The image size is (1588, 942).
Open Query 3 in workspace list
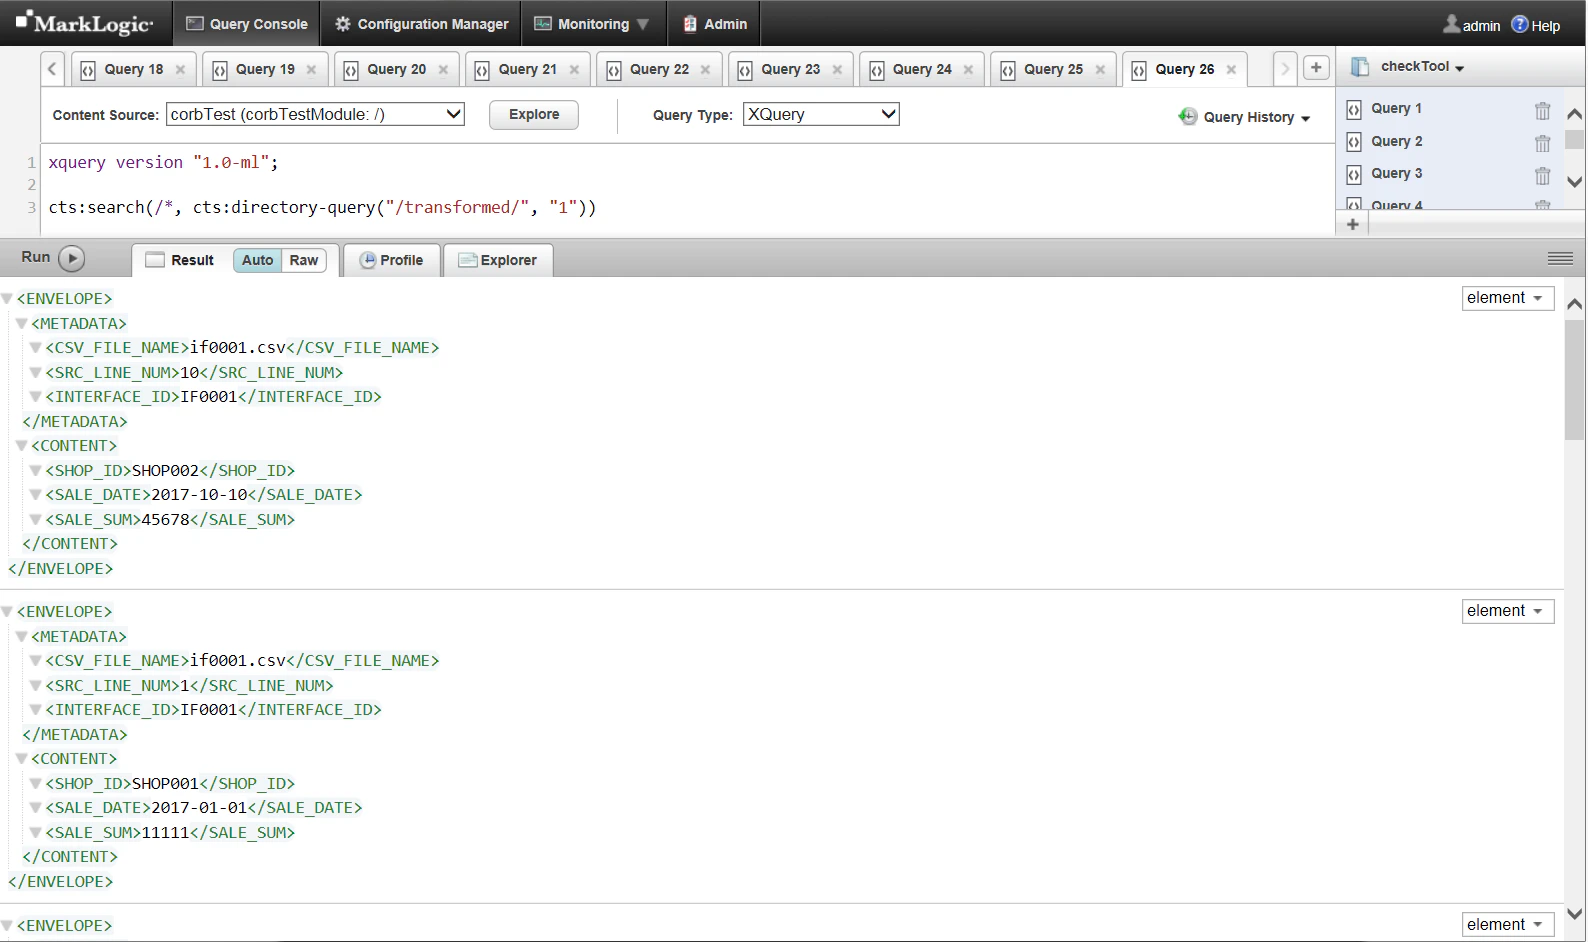pyautogui.click(x=1396, y=173)
